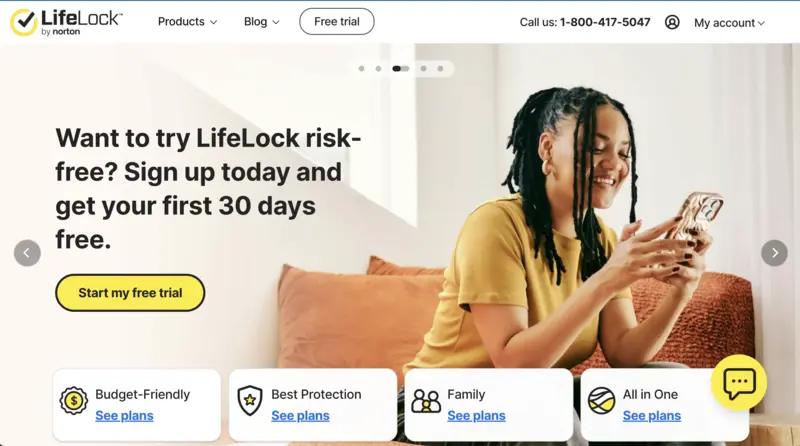This screenshot has width=800, height=446.
Task: Open See plans link under Family
Action: 476,416
